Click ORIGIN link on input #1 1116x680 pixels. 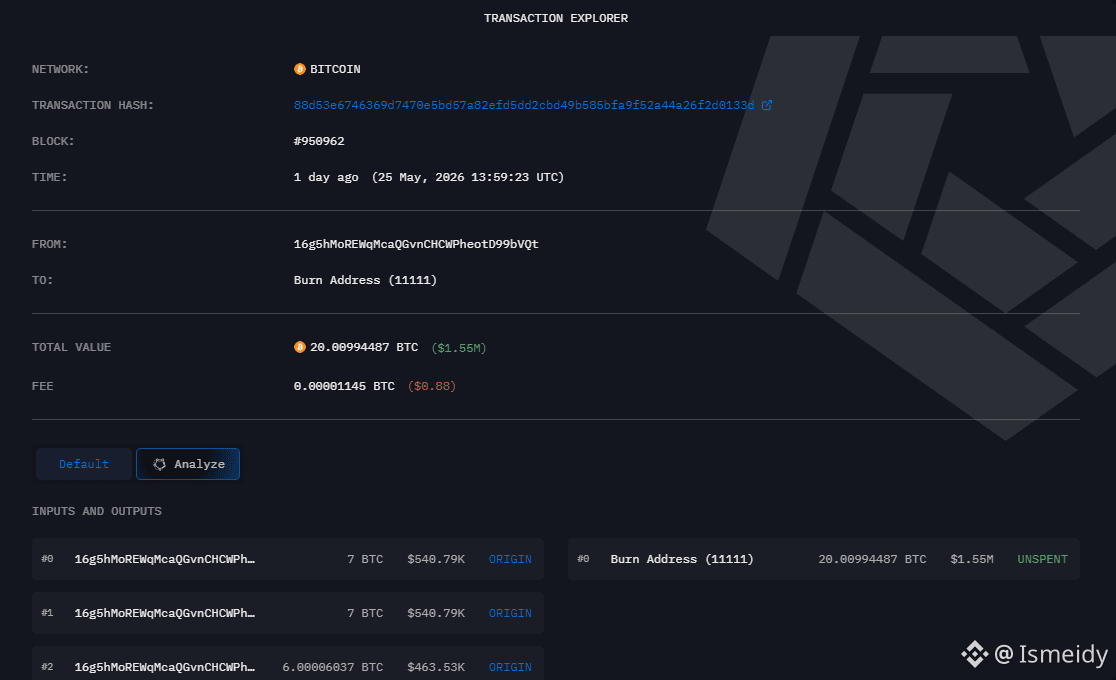510,614
